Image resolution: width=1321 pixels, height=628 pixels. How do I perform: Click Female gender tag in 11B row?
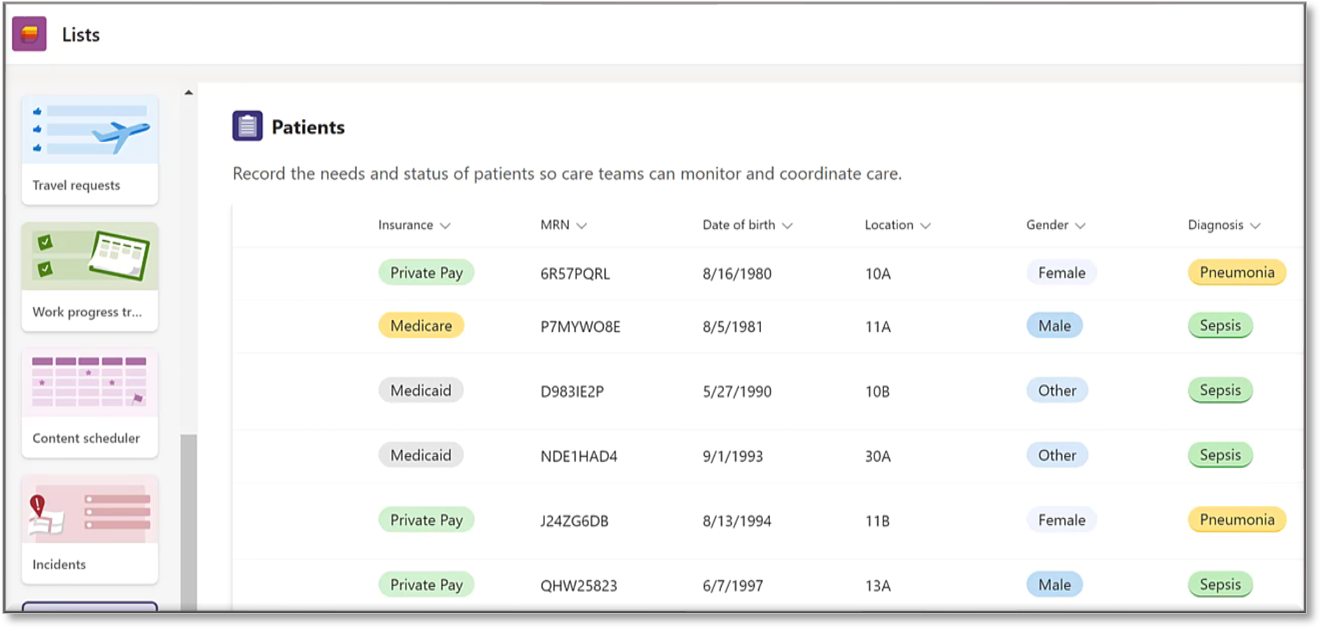[x=1061, y=520]
